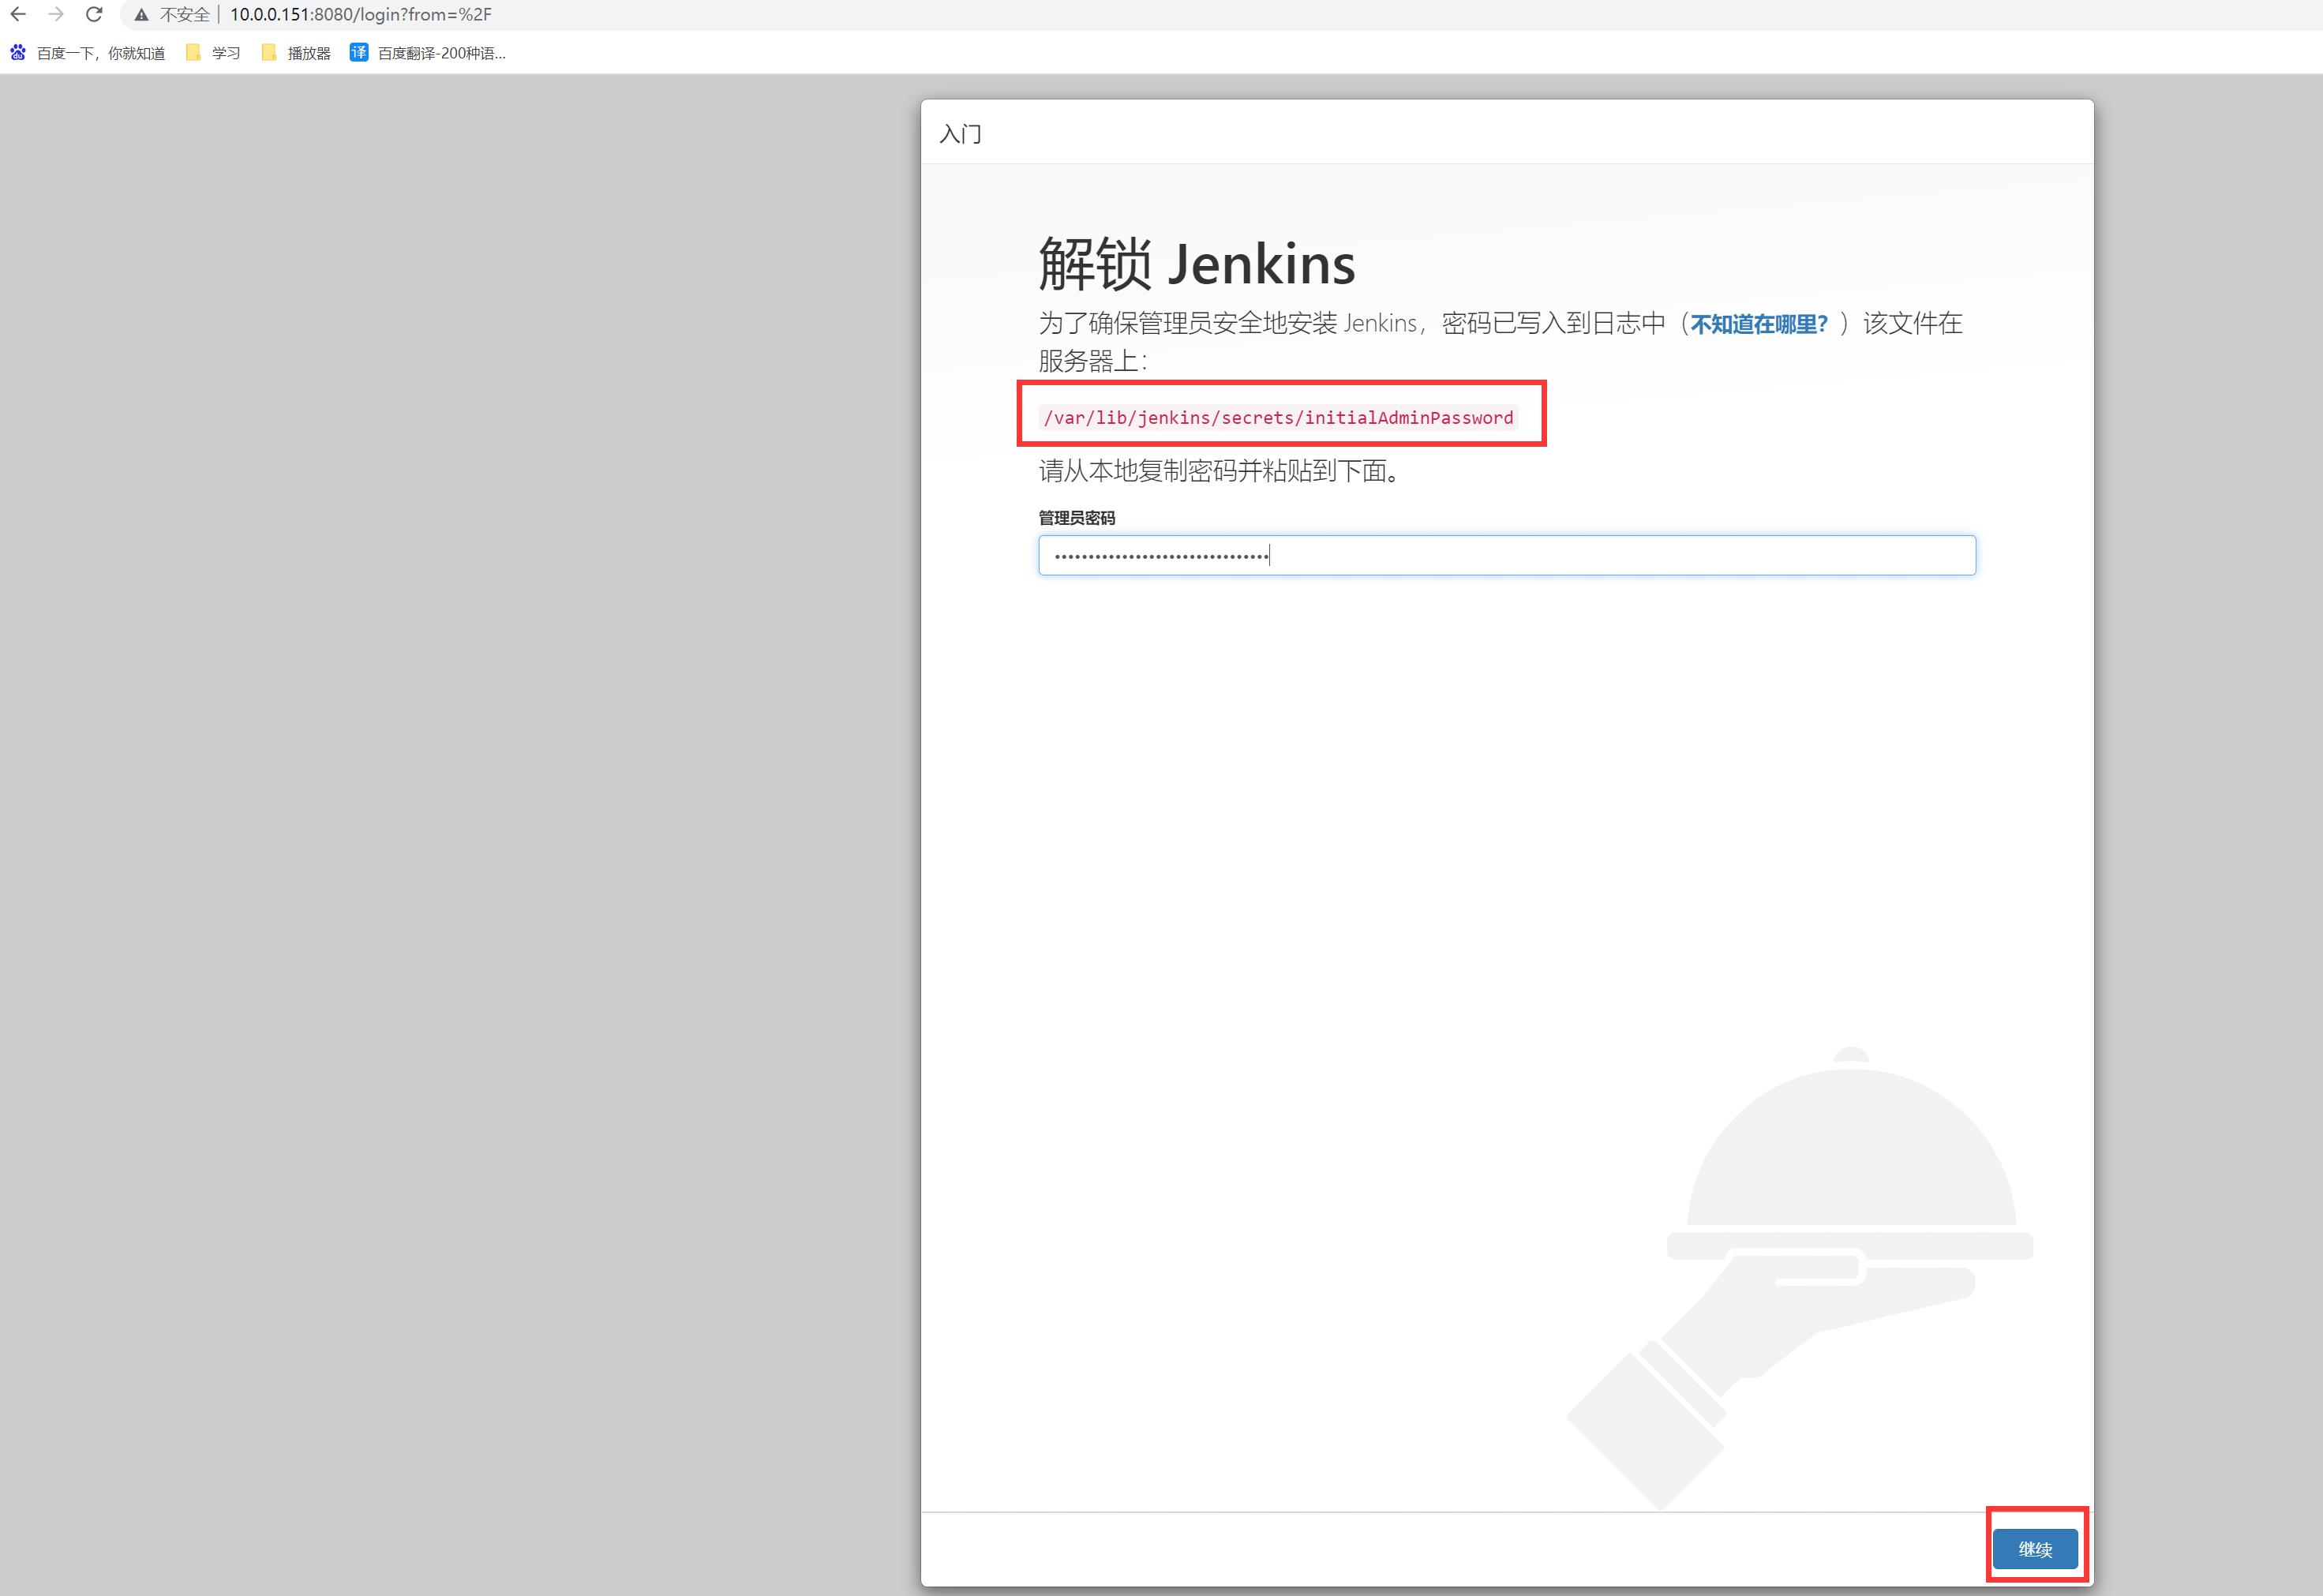Click the 解锁 Jenkins heading
2323x1596 pixels.
click(x=1197, y=264)
